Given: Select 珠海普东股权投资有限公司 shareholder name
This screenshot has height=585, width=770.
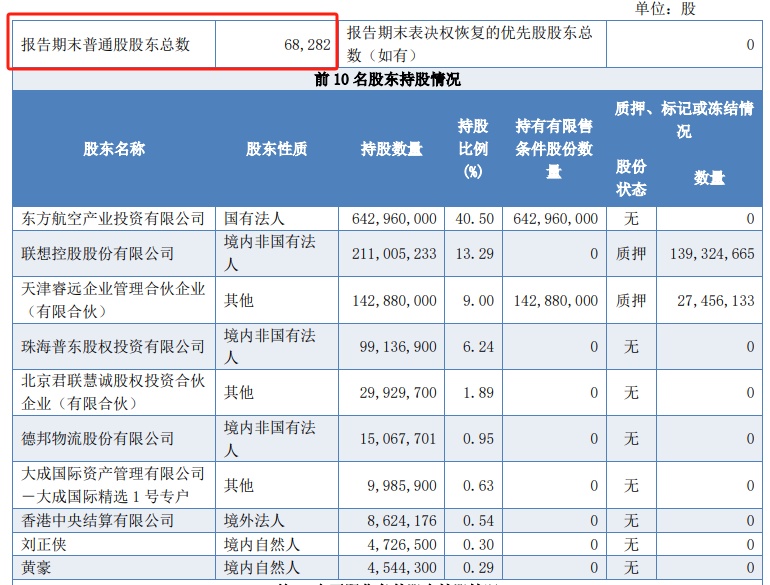Looking at the screenshot, I should pos(113,346).
